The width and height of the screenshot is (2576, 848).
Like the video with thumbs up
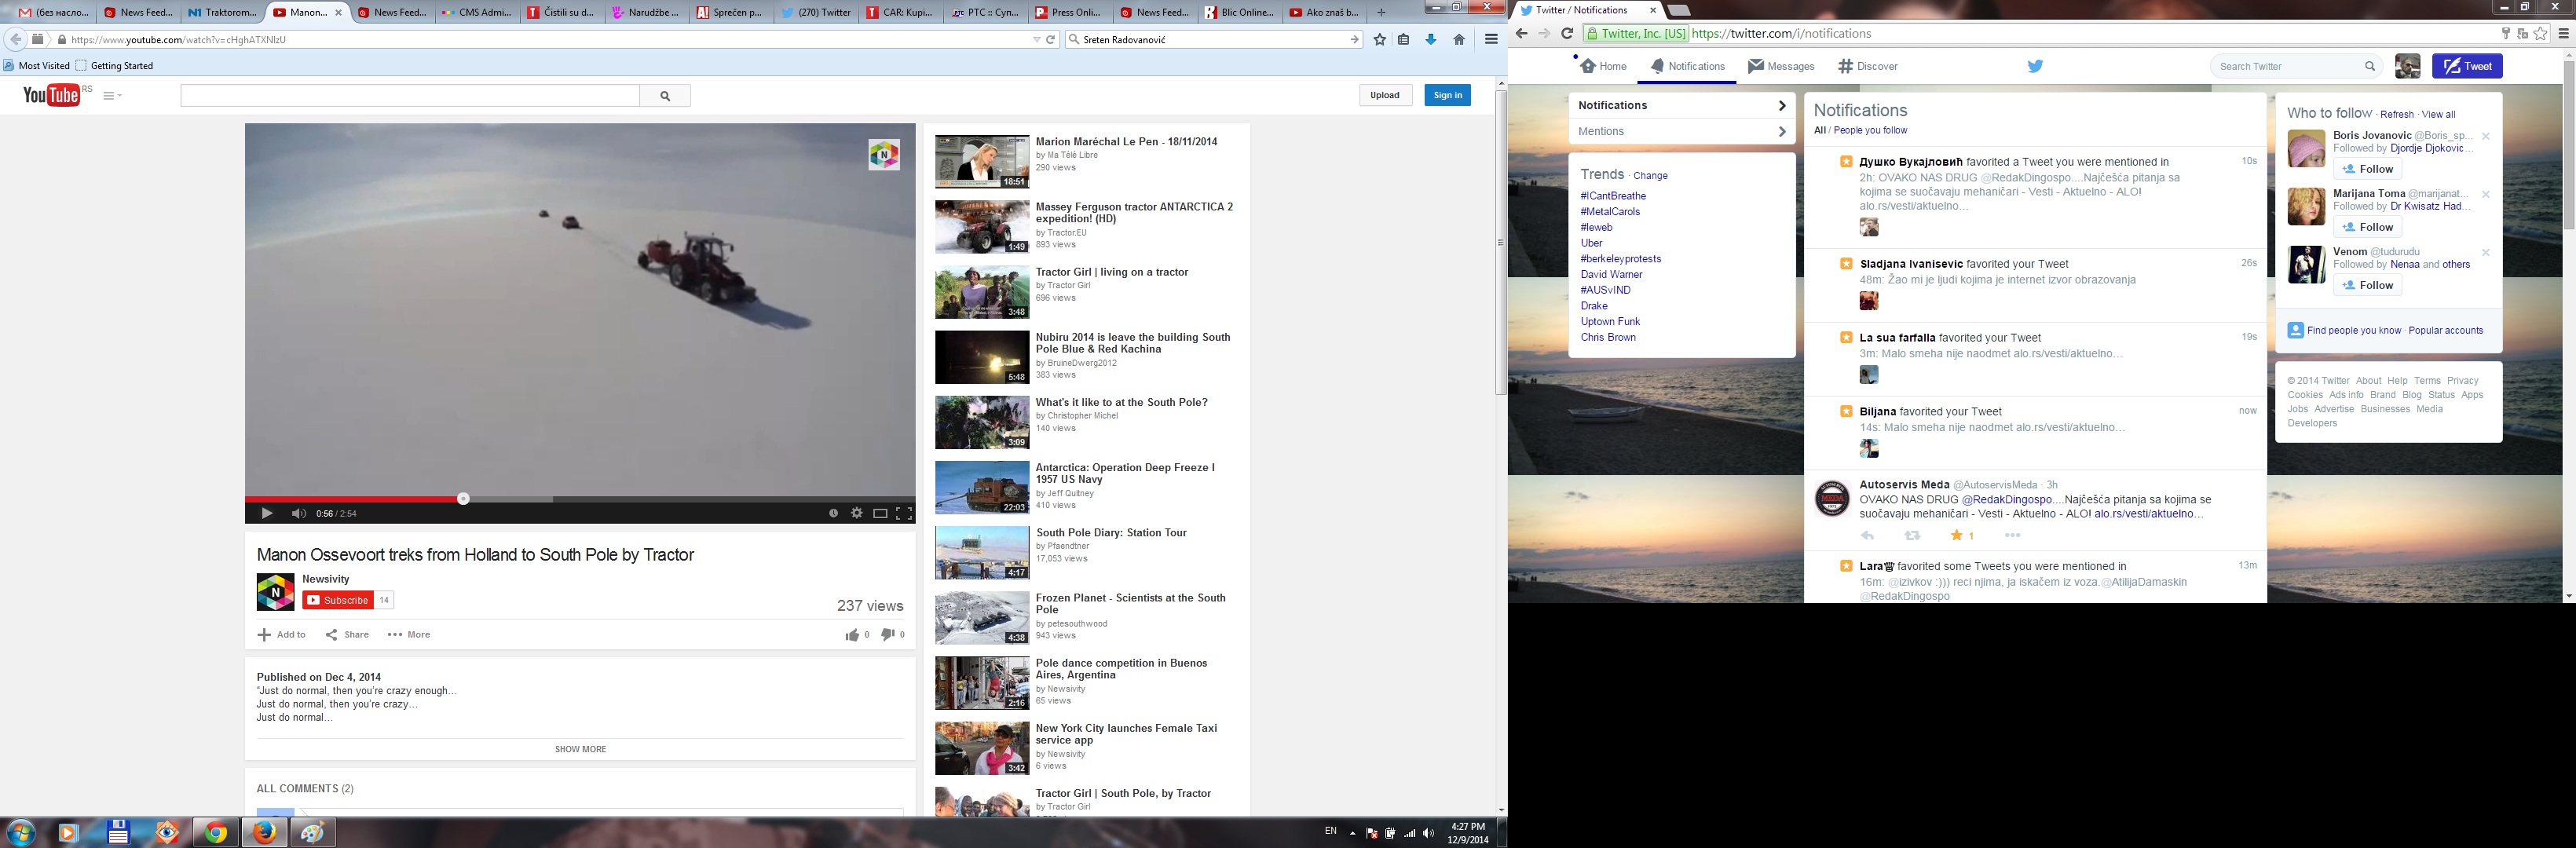852,635
